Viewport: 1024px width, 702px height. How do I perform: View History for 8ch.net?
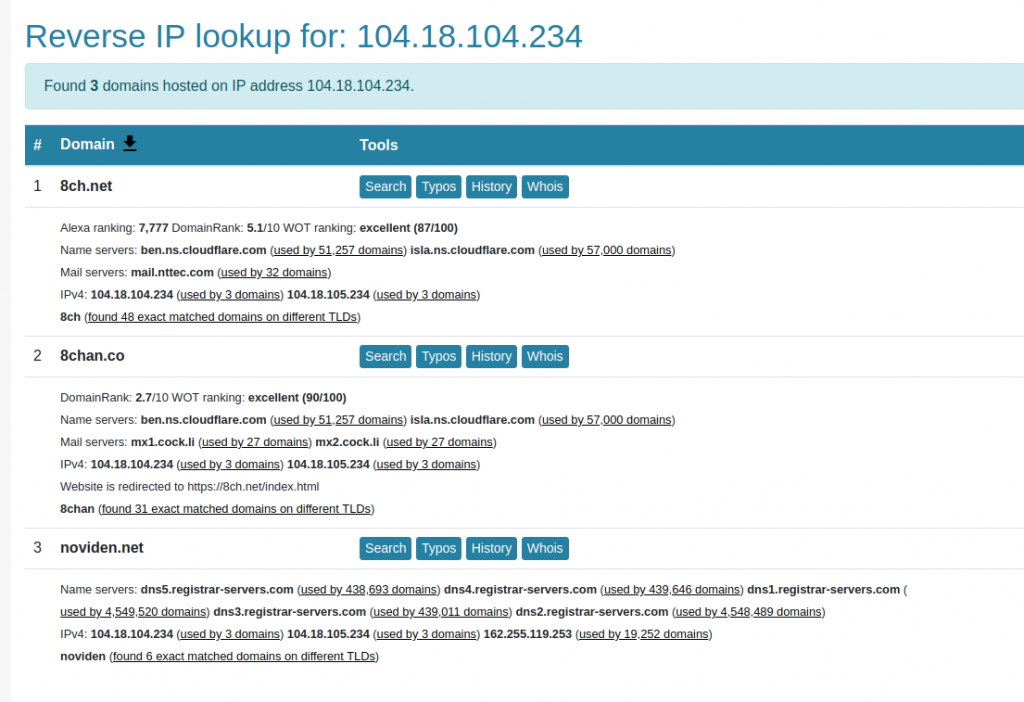[x=491, y=187]
